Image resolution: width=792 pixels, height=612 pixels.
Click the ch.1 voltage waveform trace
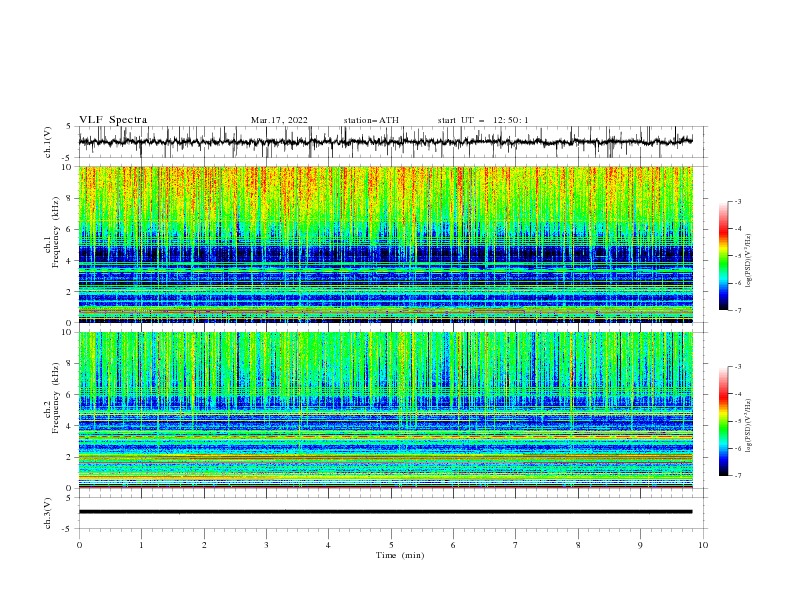click(x=385, y=142)
